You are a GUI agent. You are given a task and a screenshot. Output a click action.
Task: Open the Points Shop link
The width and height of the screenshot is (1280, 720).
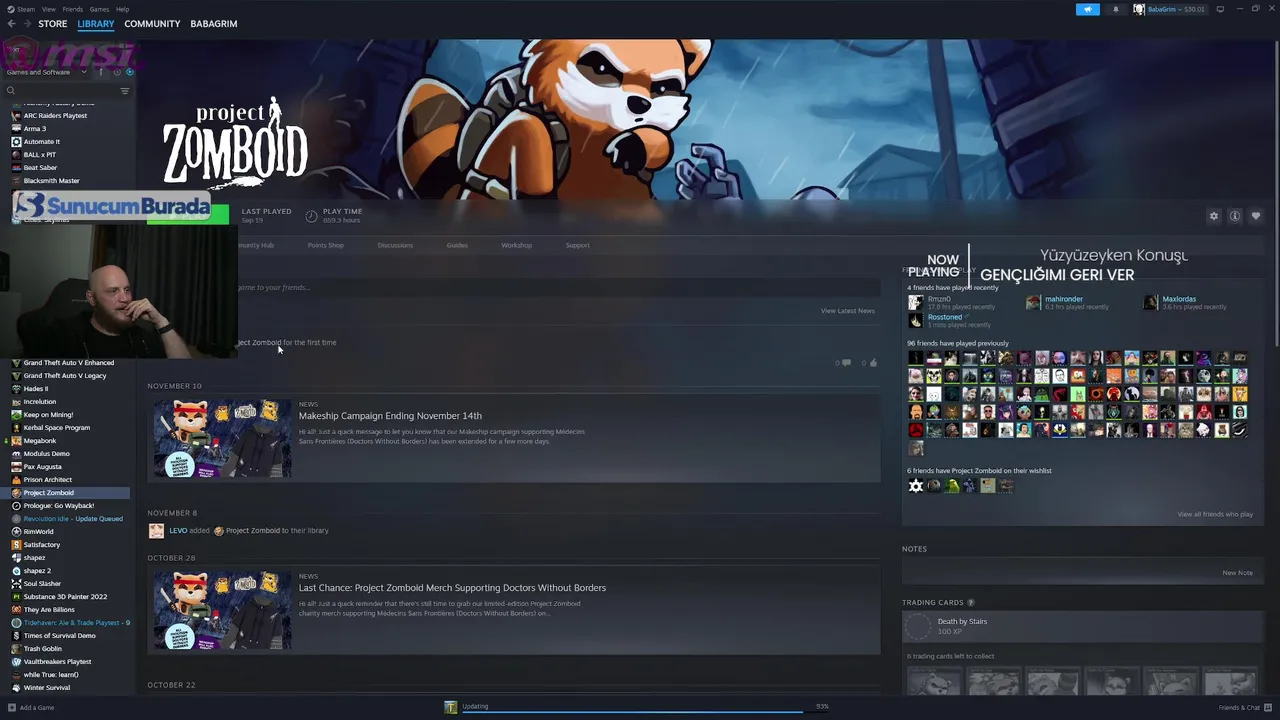[325, 245]
